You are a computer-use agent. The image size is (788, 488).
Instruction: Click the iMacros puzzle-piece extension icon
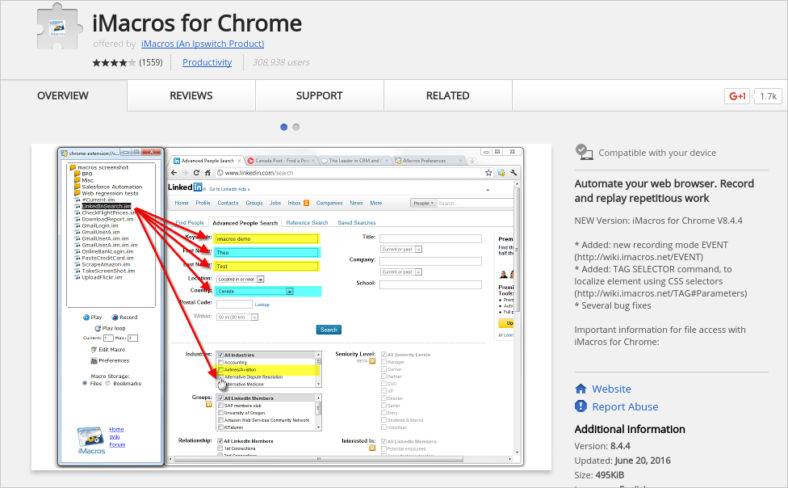click(59, 26)
